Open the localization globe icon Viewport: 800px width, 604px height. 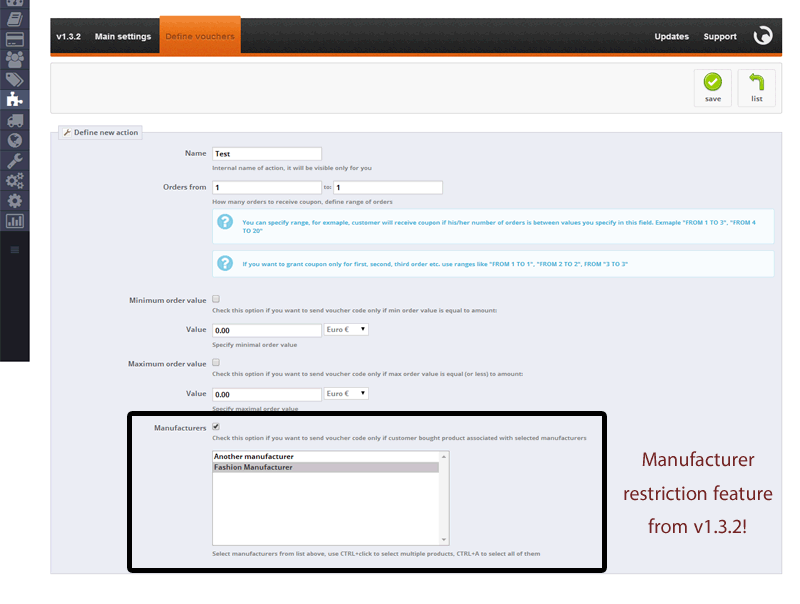tap(14, 140)
